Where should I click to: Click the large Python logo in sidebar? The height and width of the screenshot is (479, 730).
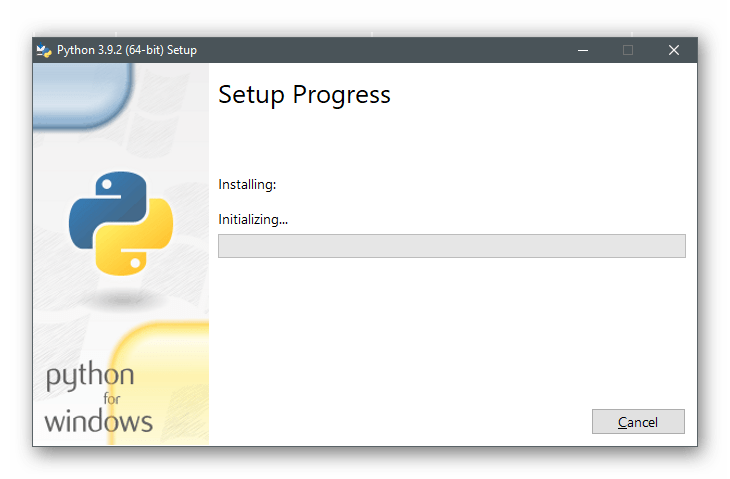pyautogui.click(x=121, y=223)
